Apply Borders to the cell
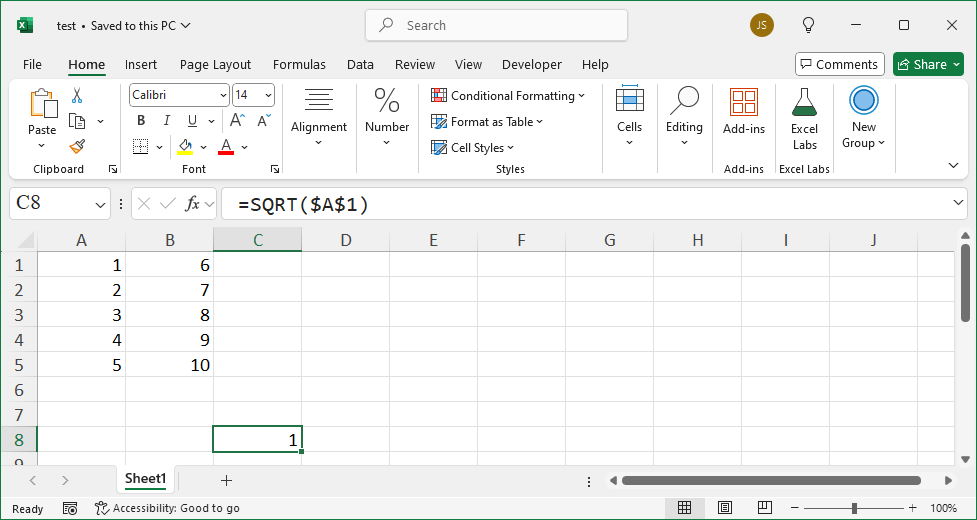This screenshot has height=520, width=977. [141, 147]
